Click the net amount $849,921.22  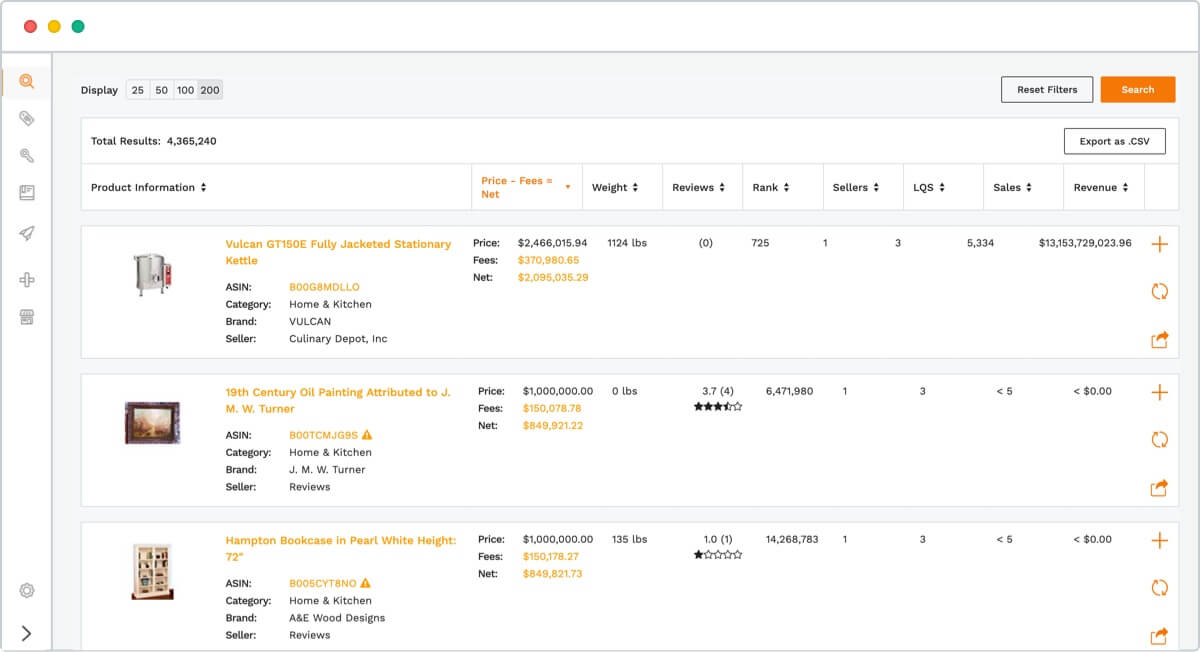click(x=553, y=425)
